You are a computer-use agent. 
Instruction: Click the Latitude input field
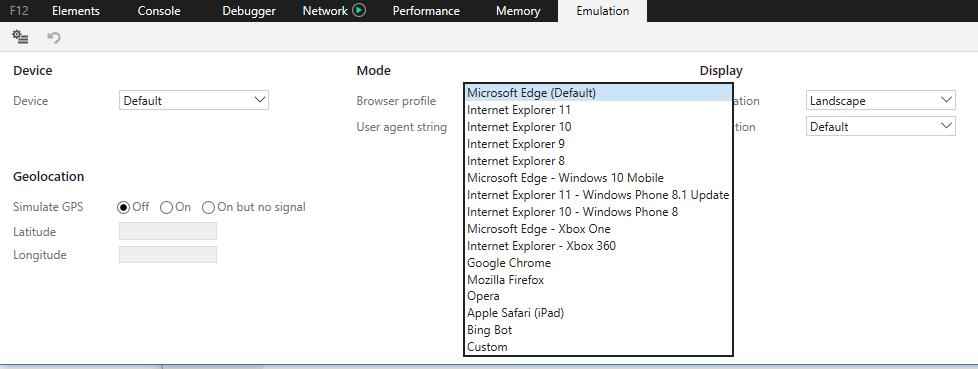click(x=168, y=231)
